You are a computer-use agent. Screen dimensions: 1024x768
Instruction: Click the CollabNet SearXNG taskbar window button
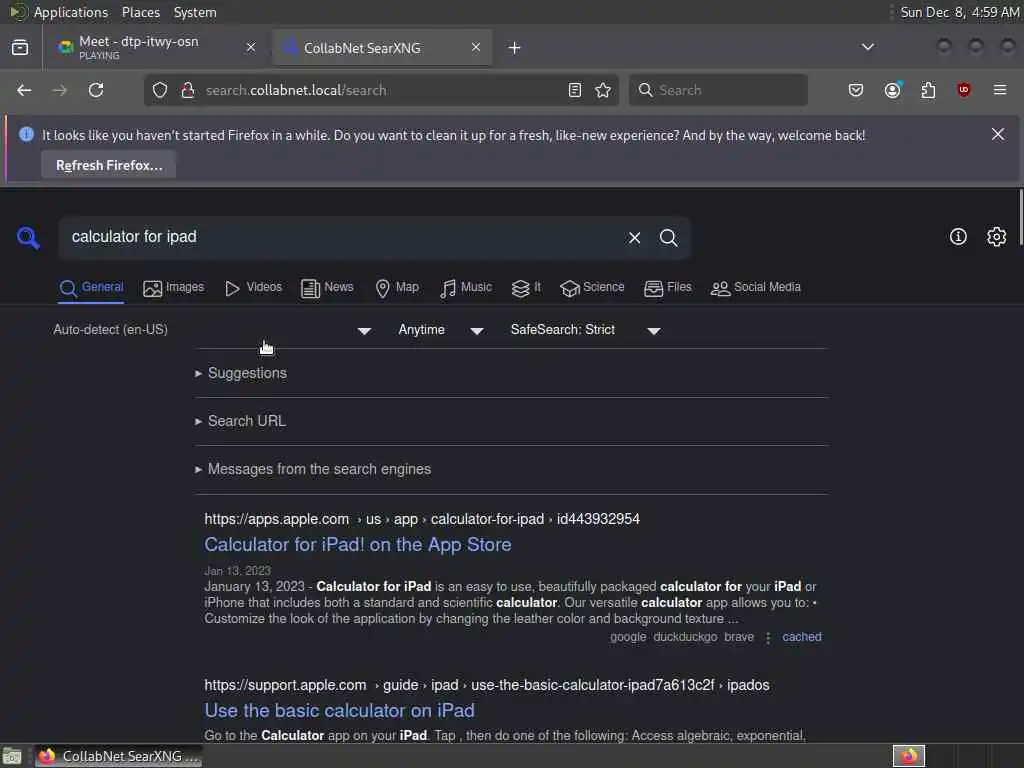click(x=118, y=756)
